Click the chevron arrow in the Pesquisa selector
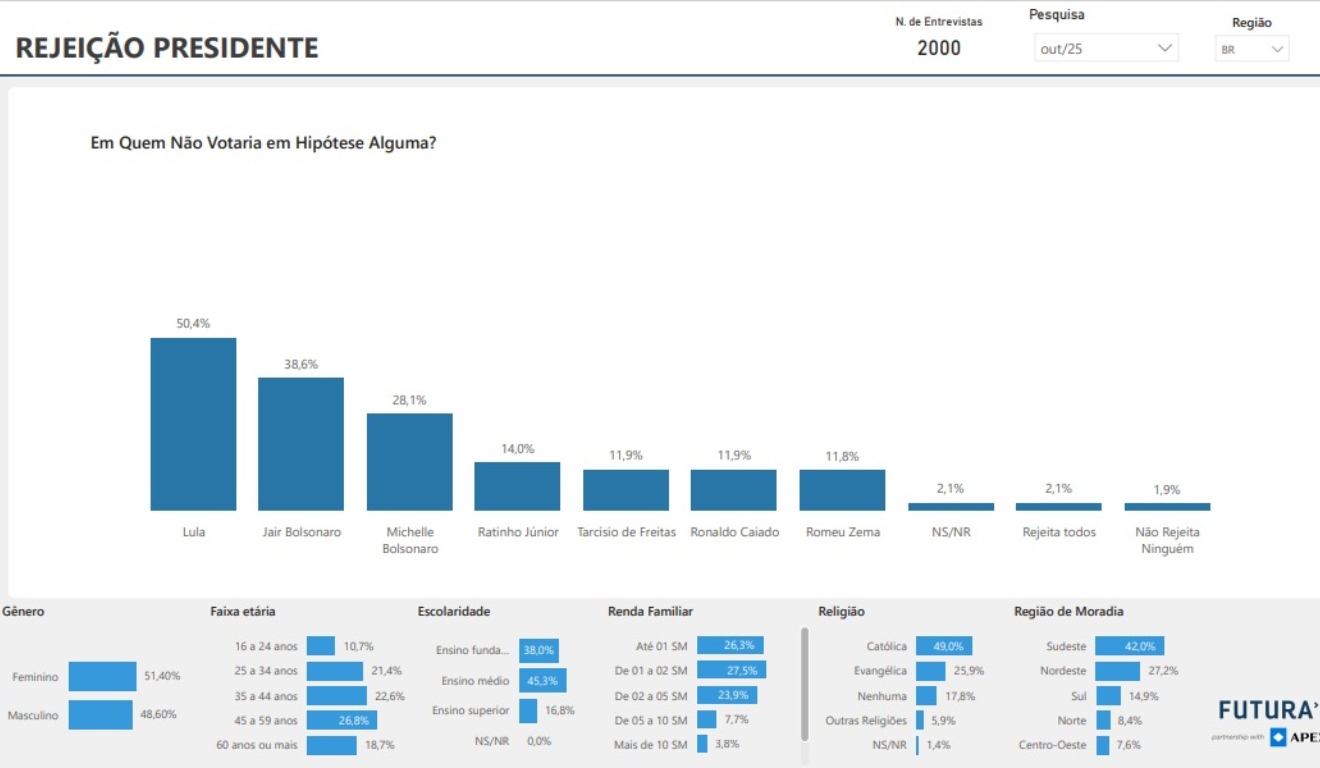Screen dimensions: 1320x768 pos(1164,48)
